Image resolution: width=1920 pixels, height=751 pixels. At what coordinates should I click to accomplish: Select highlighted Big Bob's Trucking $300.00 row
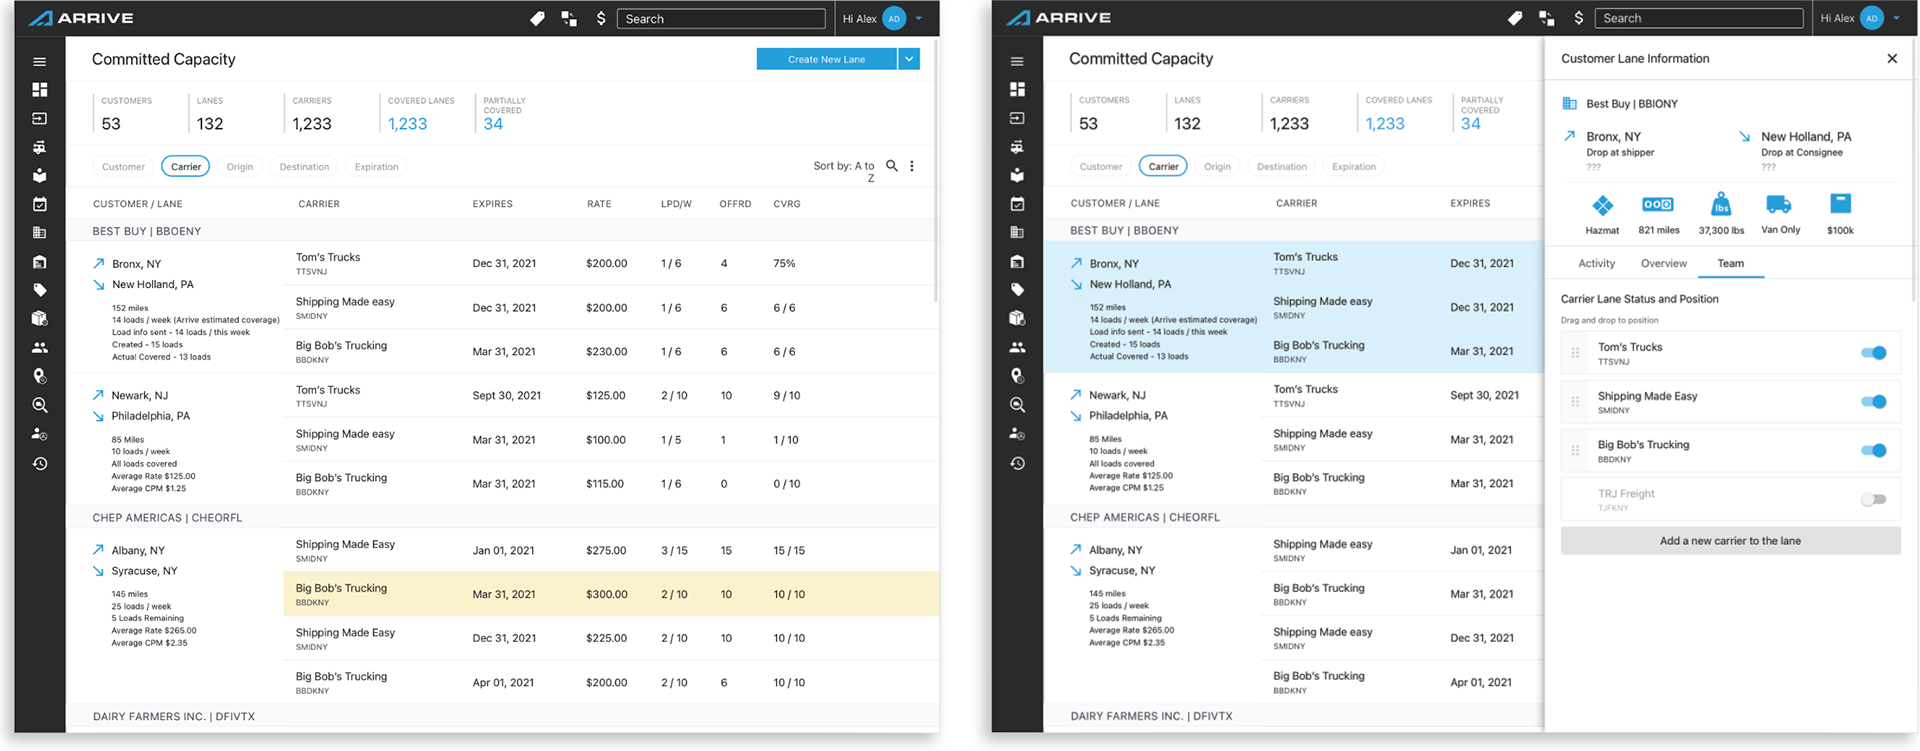click(x=611, y=594)
